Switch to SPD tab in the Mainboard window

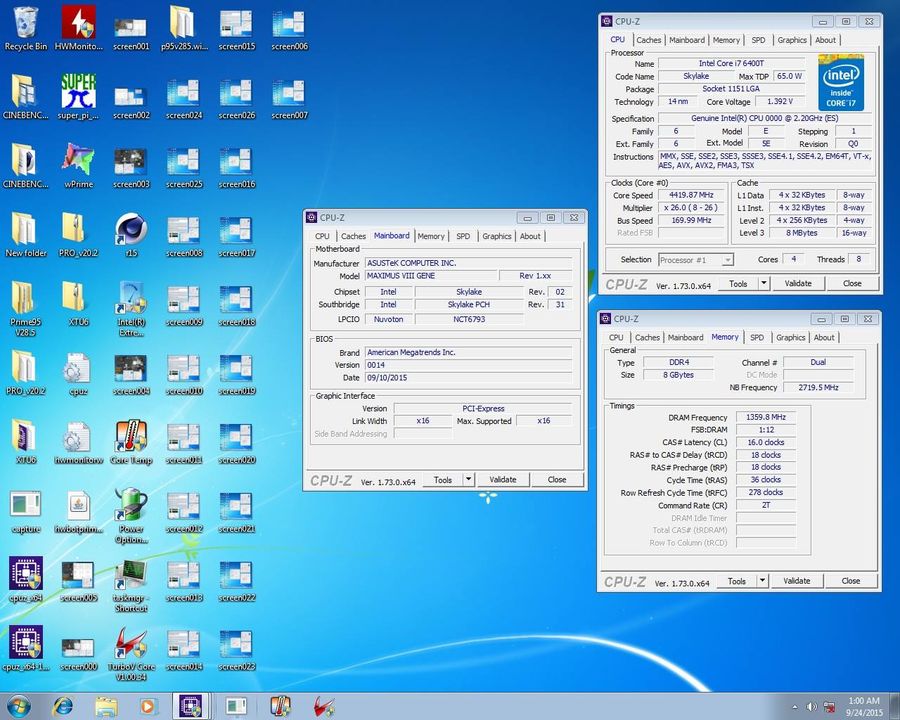click(x=463, y=237)
